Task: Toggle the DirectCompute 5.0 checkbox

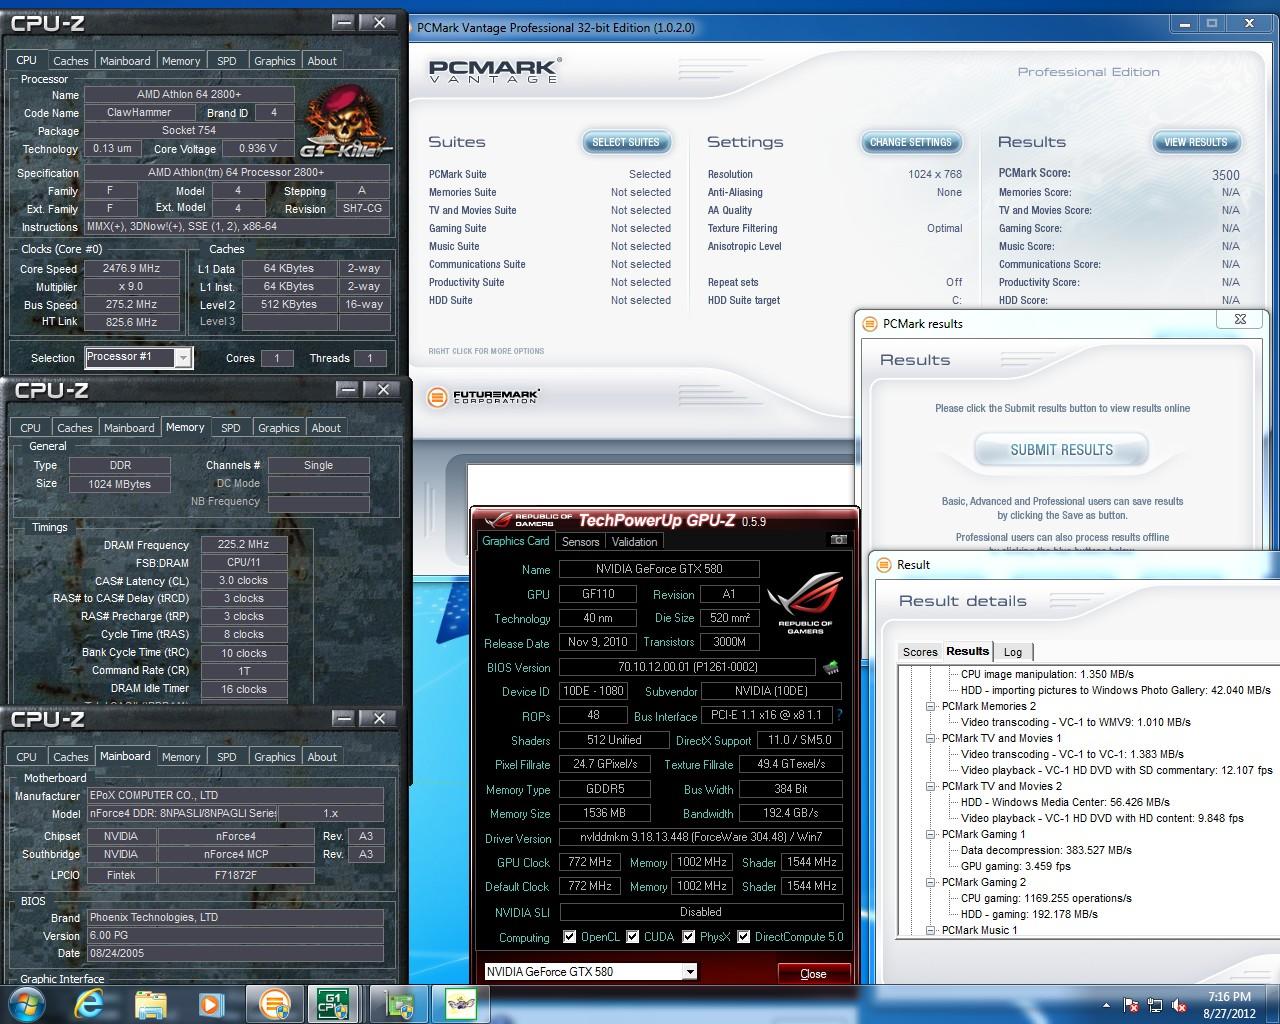Action: point(744,937)
